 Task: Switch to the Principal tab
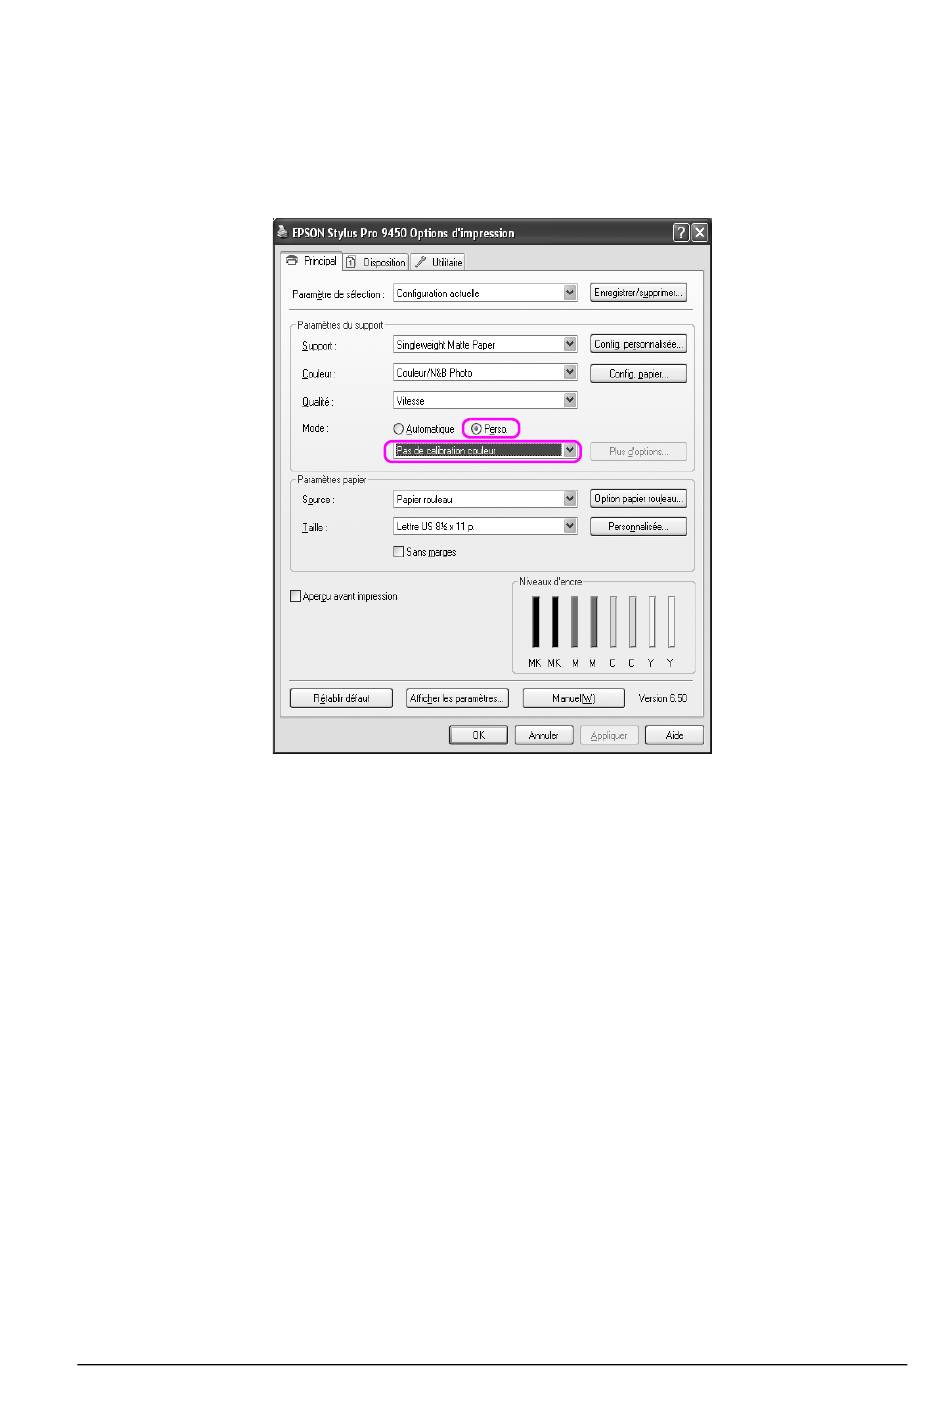(x=311, y=261)
